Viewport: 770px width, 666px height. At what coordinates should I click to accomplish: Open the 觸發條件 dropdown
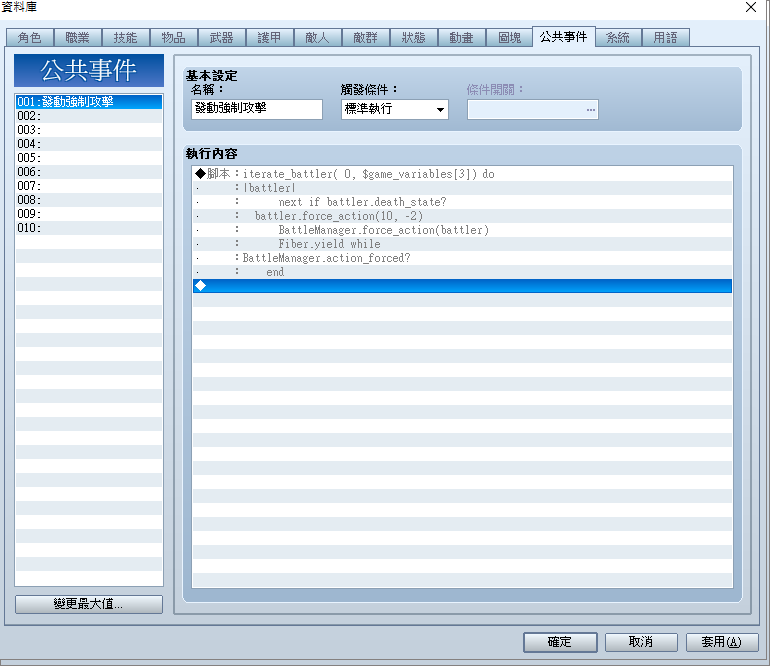[x=395, y=109]
